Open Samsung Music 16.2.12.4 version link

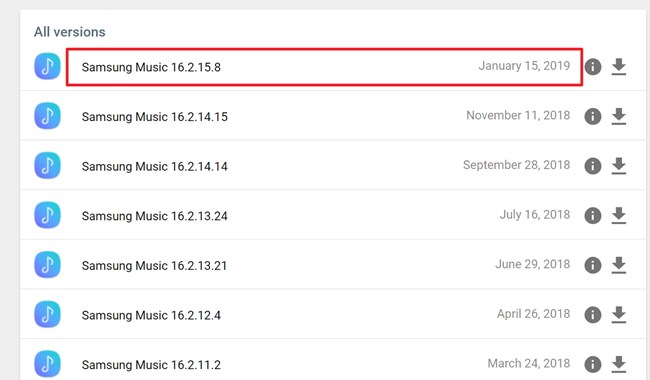point(151,315)
